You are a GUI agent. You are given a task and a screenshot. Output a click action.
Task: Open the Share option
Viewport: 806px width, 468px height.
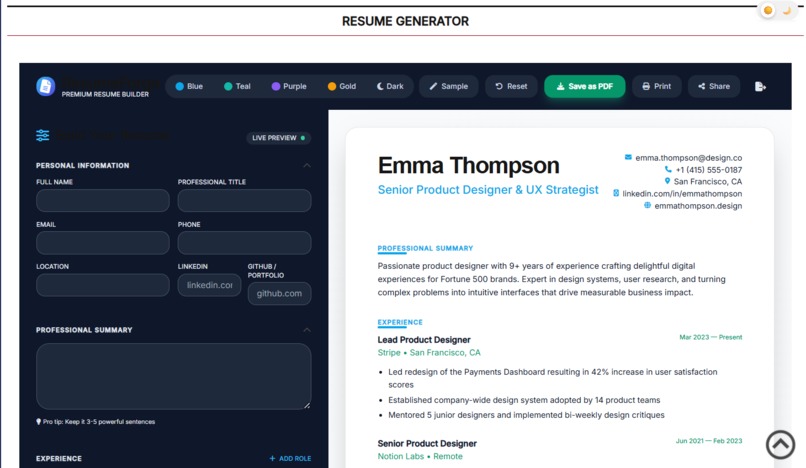tap(714, 86)
